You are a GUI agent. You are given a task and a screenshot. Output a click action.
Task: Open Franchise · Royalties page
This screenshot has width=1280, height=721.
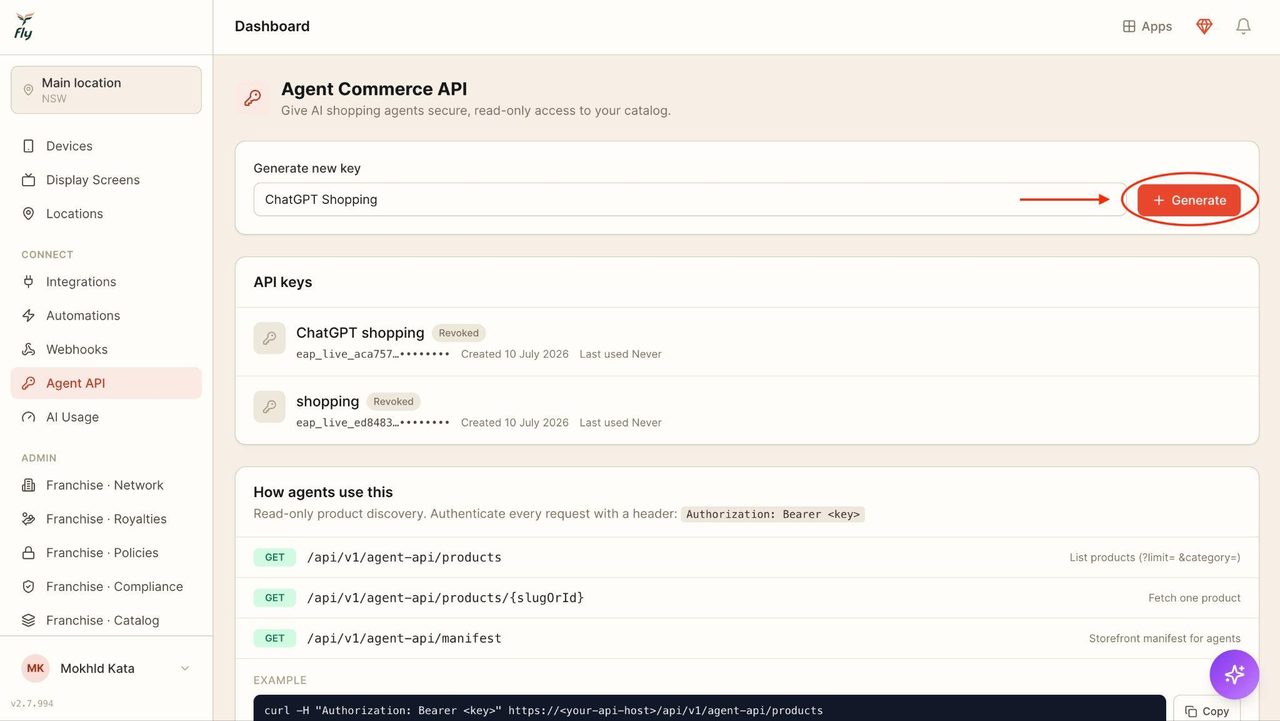click(106, 519)
